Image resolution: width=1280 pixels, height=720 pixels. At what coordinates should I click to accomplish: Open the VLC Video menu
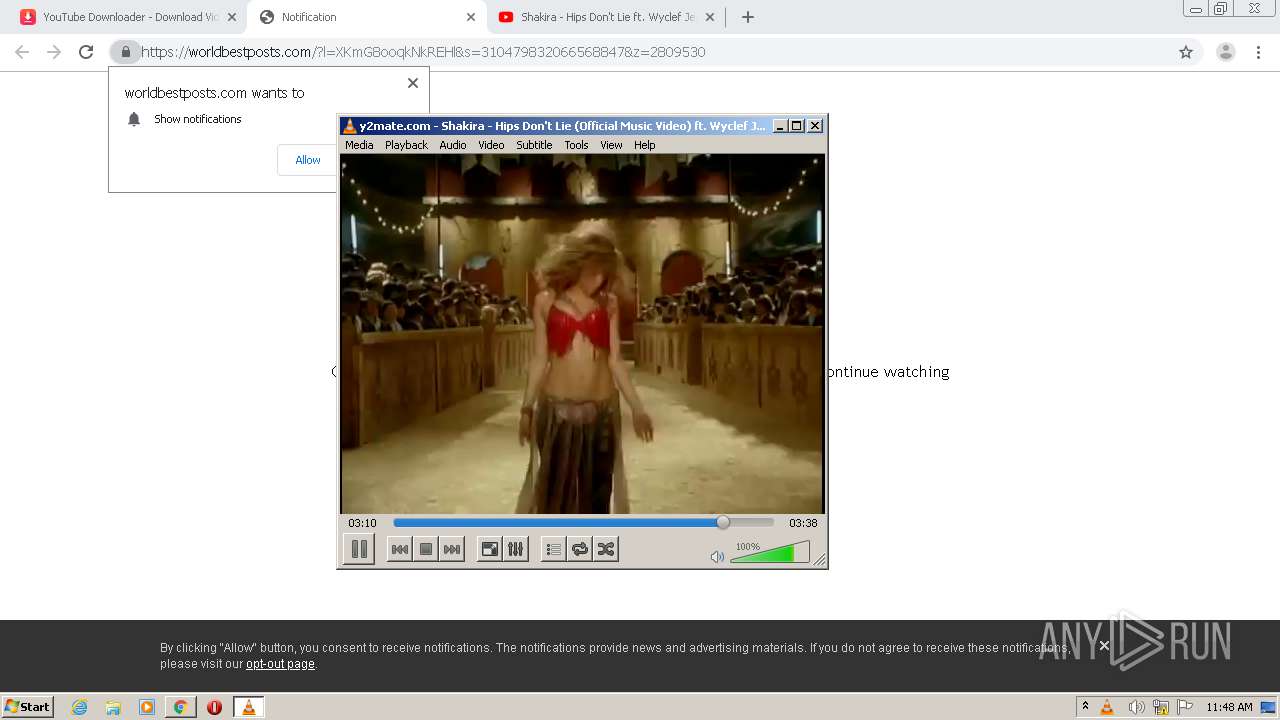491,145
